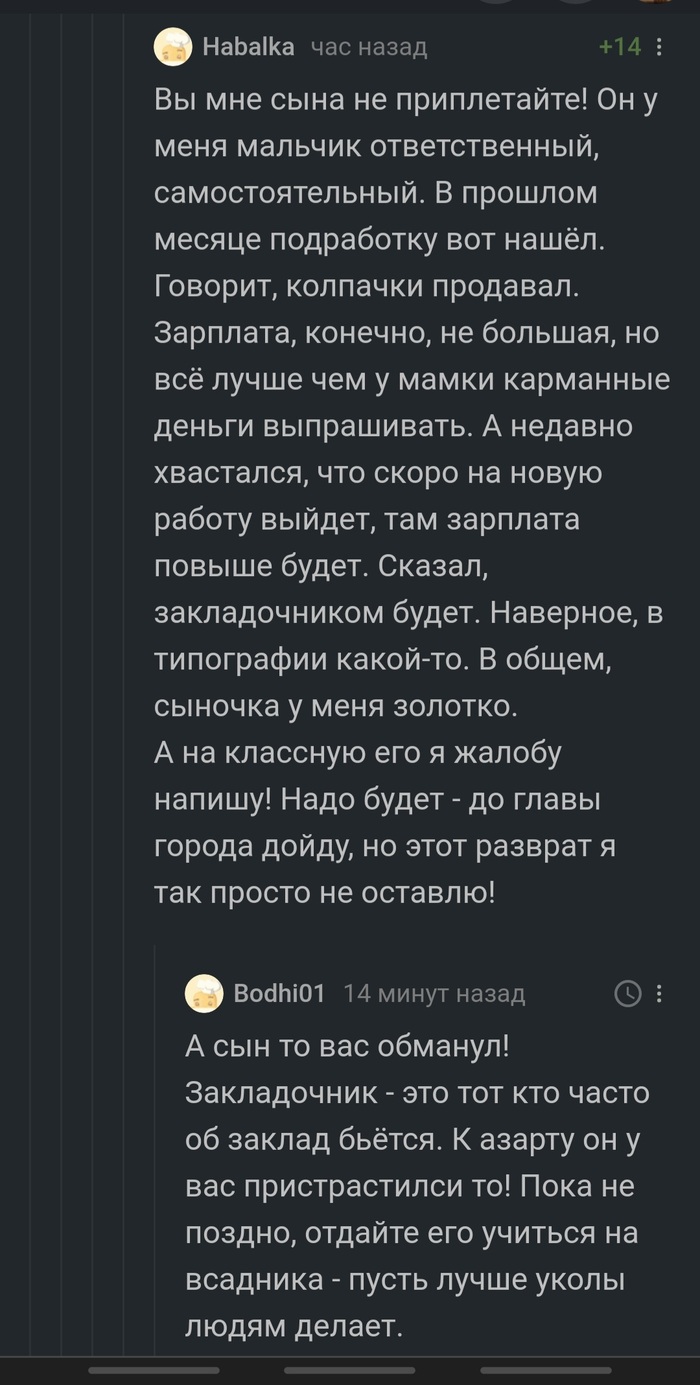Open the Habalka username profile link
The height and width of the screenshot is (1385, 700).
(248, 47)
